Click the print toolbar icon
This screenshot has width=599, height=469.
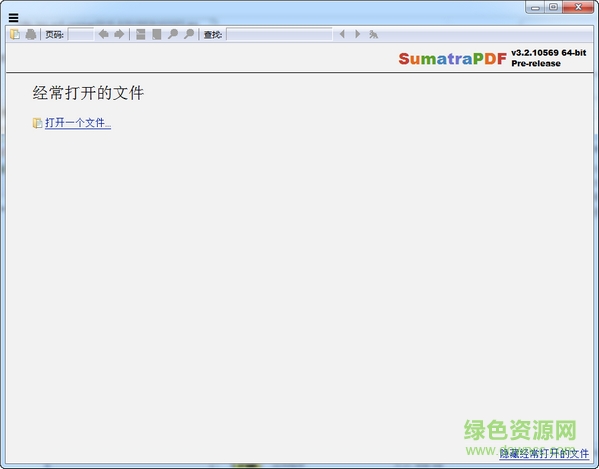pos(31,34)
